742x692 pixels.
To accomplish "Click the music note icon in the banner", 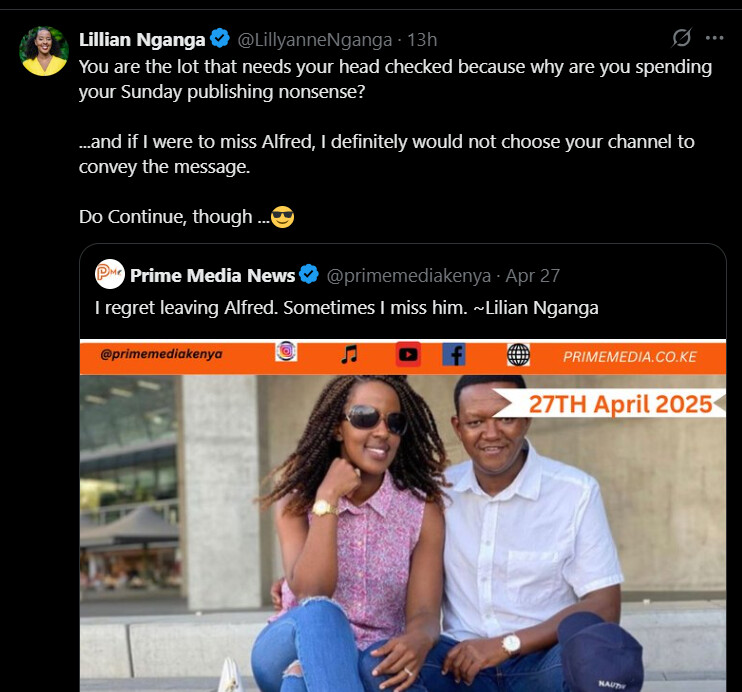I will [348, 354].
